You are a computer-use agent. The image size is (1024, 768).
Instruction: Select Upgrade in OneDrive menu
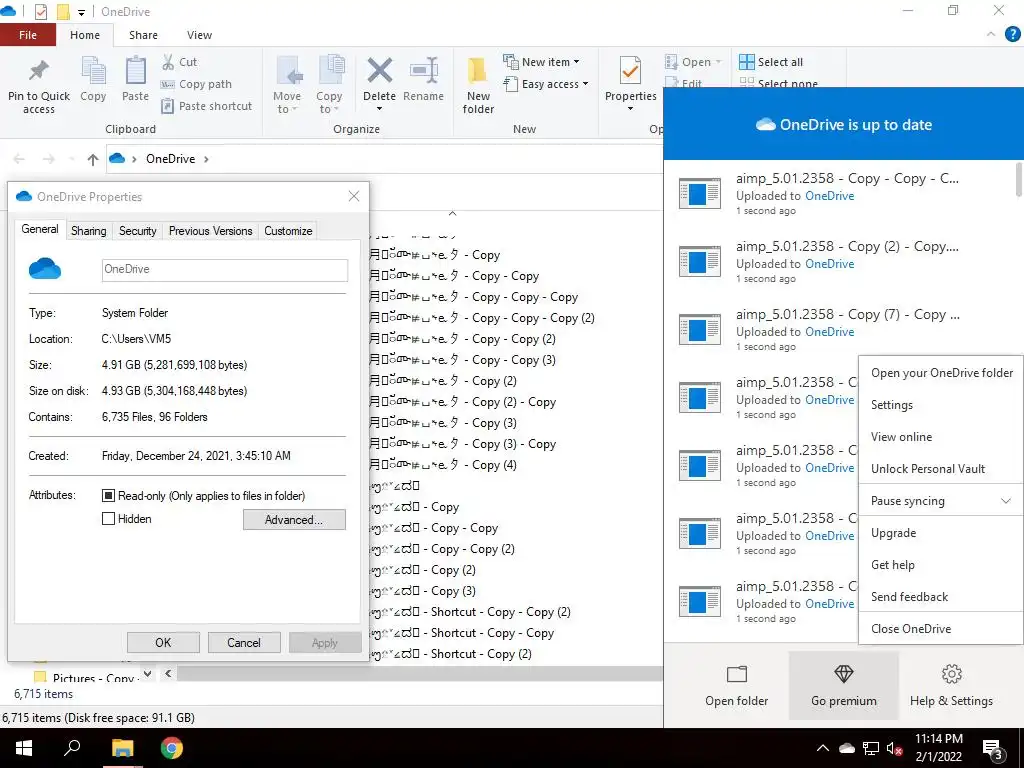[941, 533]
